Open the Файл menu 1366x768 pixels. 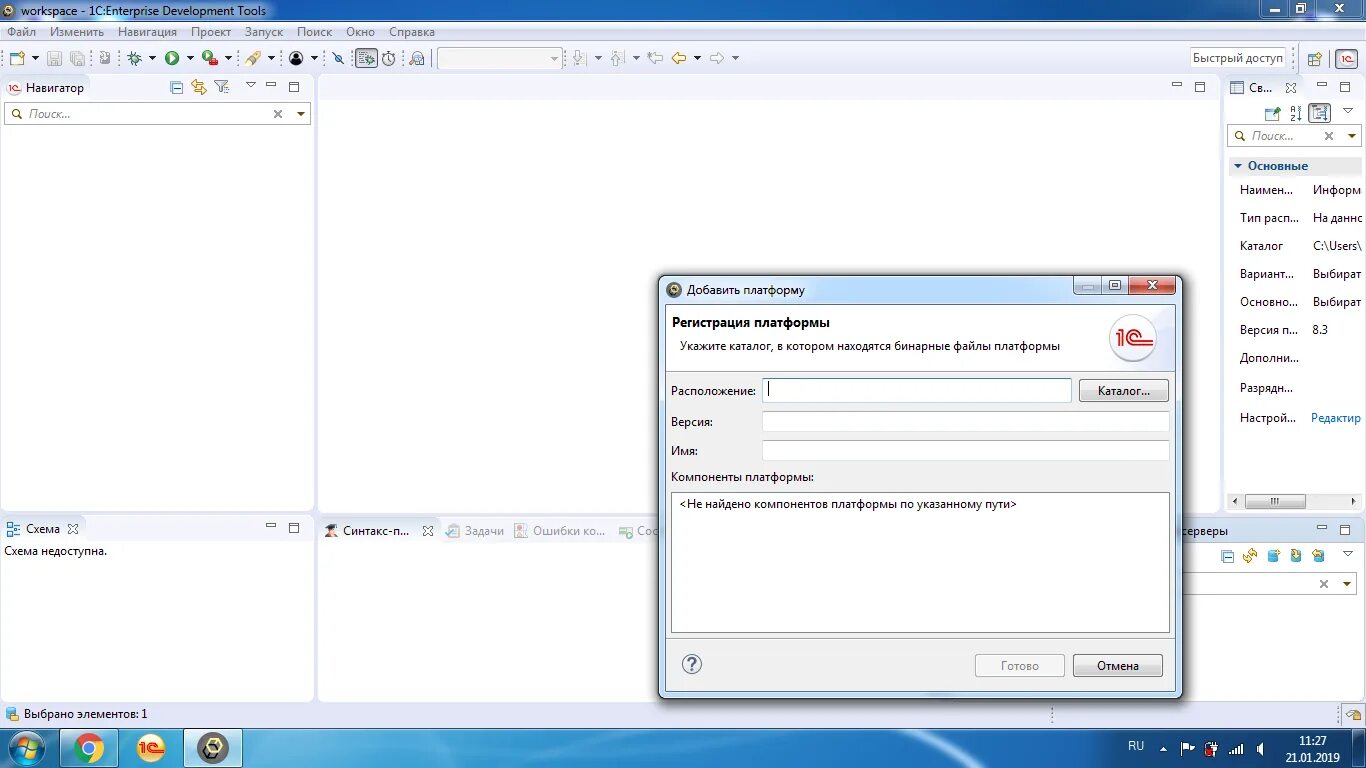click(21, 32)
